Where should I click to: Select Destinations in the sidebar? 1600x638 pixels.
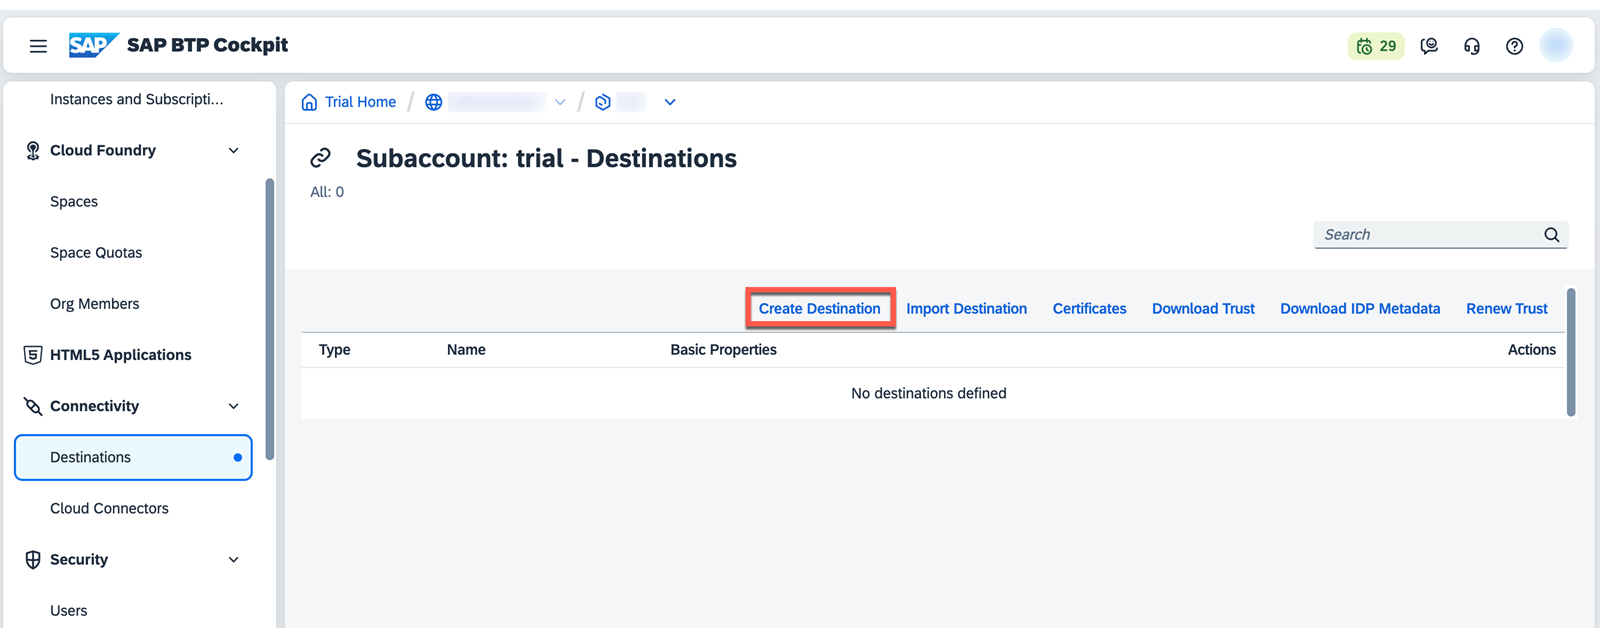(133, 457)
